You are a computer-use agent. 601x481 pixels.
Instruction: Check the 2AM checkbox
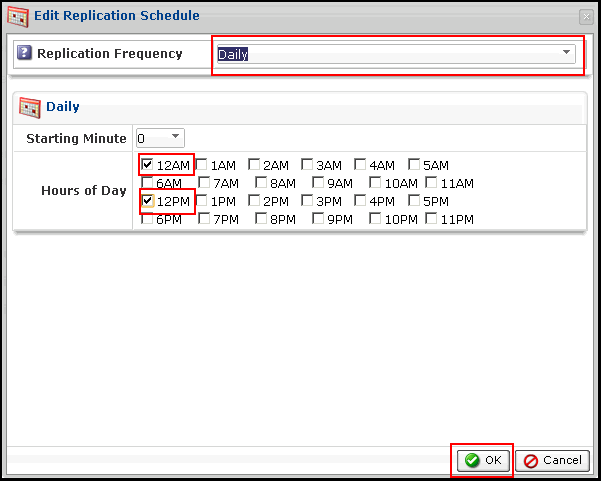(254, 164)
